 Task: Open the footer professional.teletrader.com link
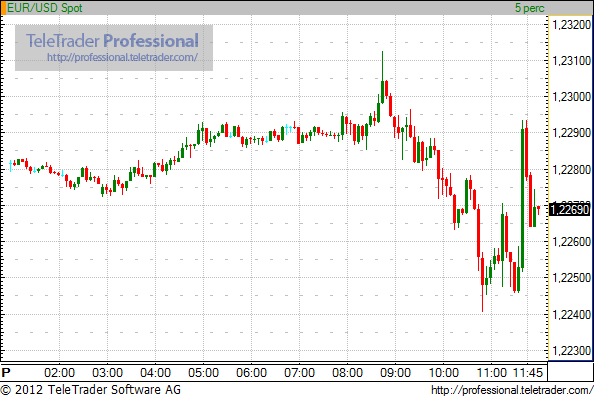[x=512, y=390]
